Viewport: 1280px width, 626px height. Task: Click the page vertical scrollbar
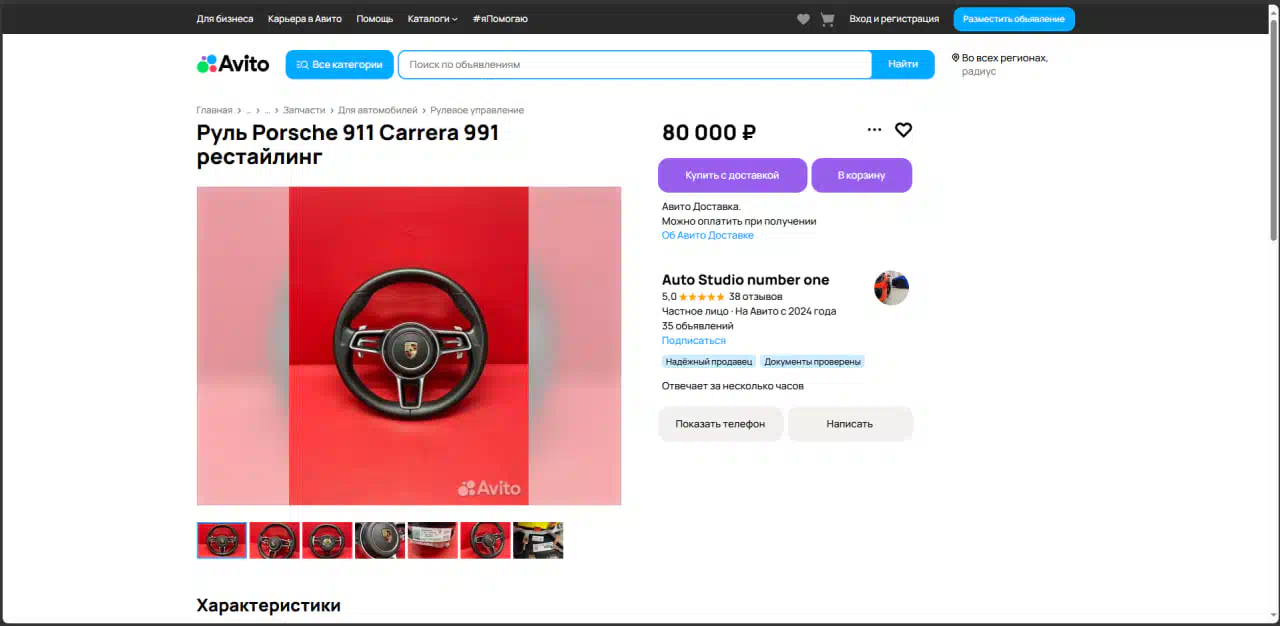[x=1273, y=130]
